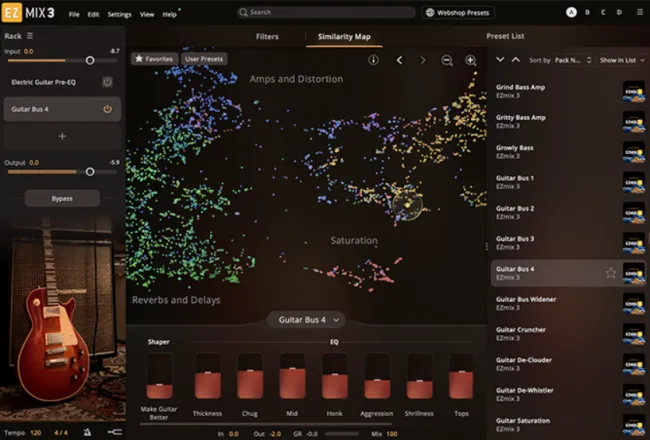Image resolution: width=650 pixels, height=440 pixels.
Task: Select state slot C
Action: [603, 12]
